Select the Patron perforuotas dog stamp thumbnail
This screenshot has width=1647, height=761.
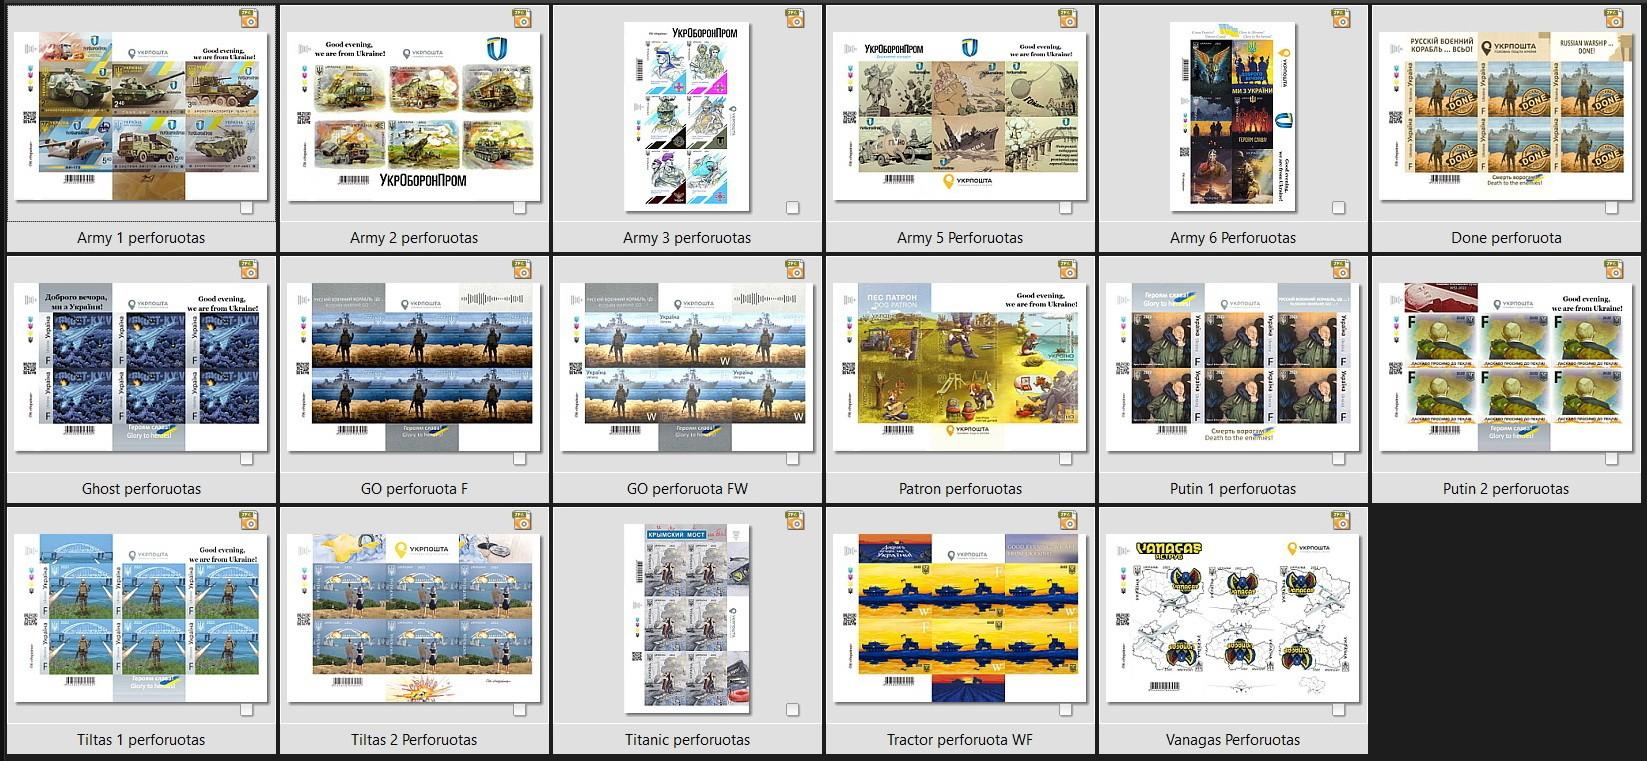click(960, 367)
